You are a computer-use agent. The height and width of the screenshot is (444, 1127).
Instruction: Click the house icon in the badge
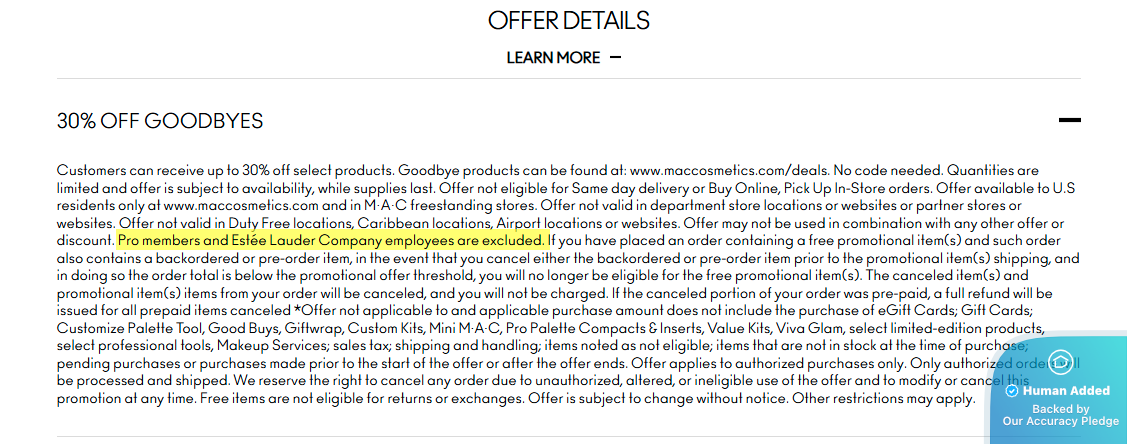1060,363
